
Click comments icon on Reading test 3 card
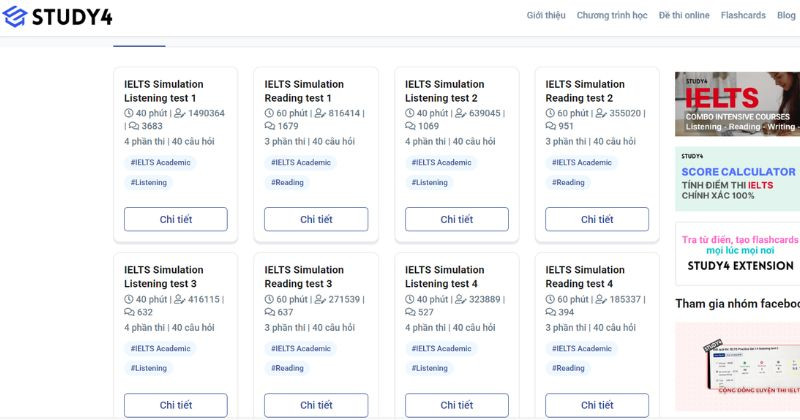(x=270, y=313)
